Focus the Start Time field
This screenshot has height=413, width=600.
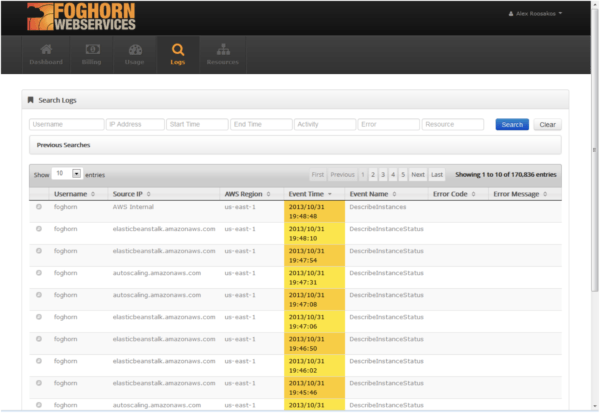(197, 124)
